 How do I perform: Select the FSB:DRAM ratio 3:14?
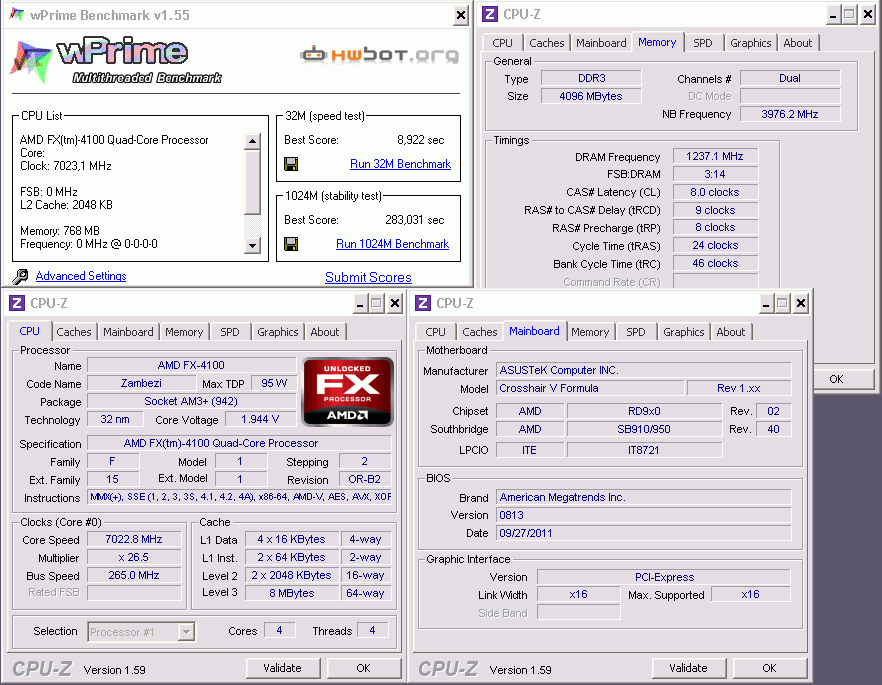click(x=715, y=174)
